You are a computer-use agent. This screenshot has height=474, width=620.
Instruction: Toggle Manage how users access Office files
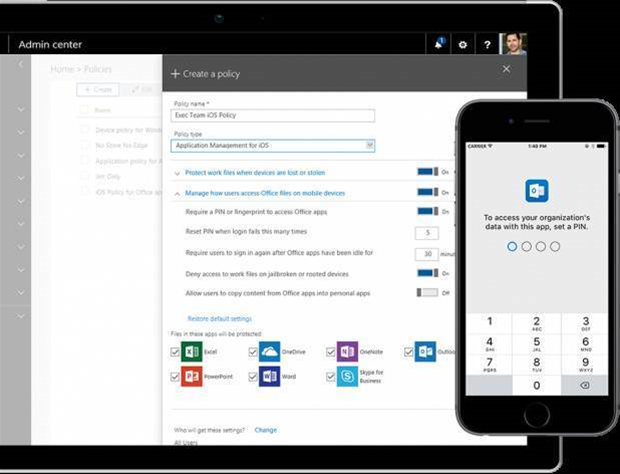pos(427,192)
